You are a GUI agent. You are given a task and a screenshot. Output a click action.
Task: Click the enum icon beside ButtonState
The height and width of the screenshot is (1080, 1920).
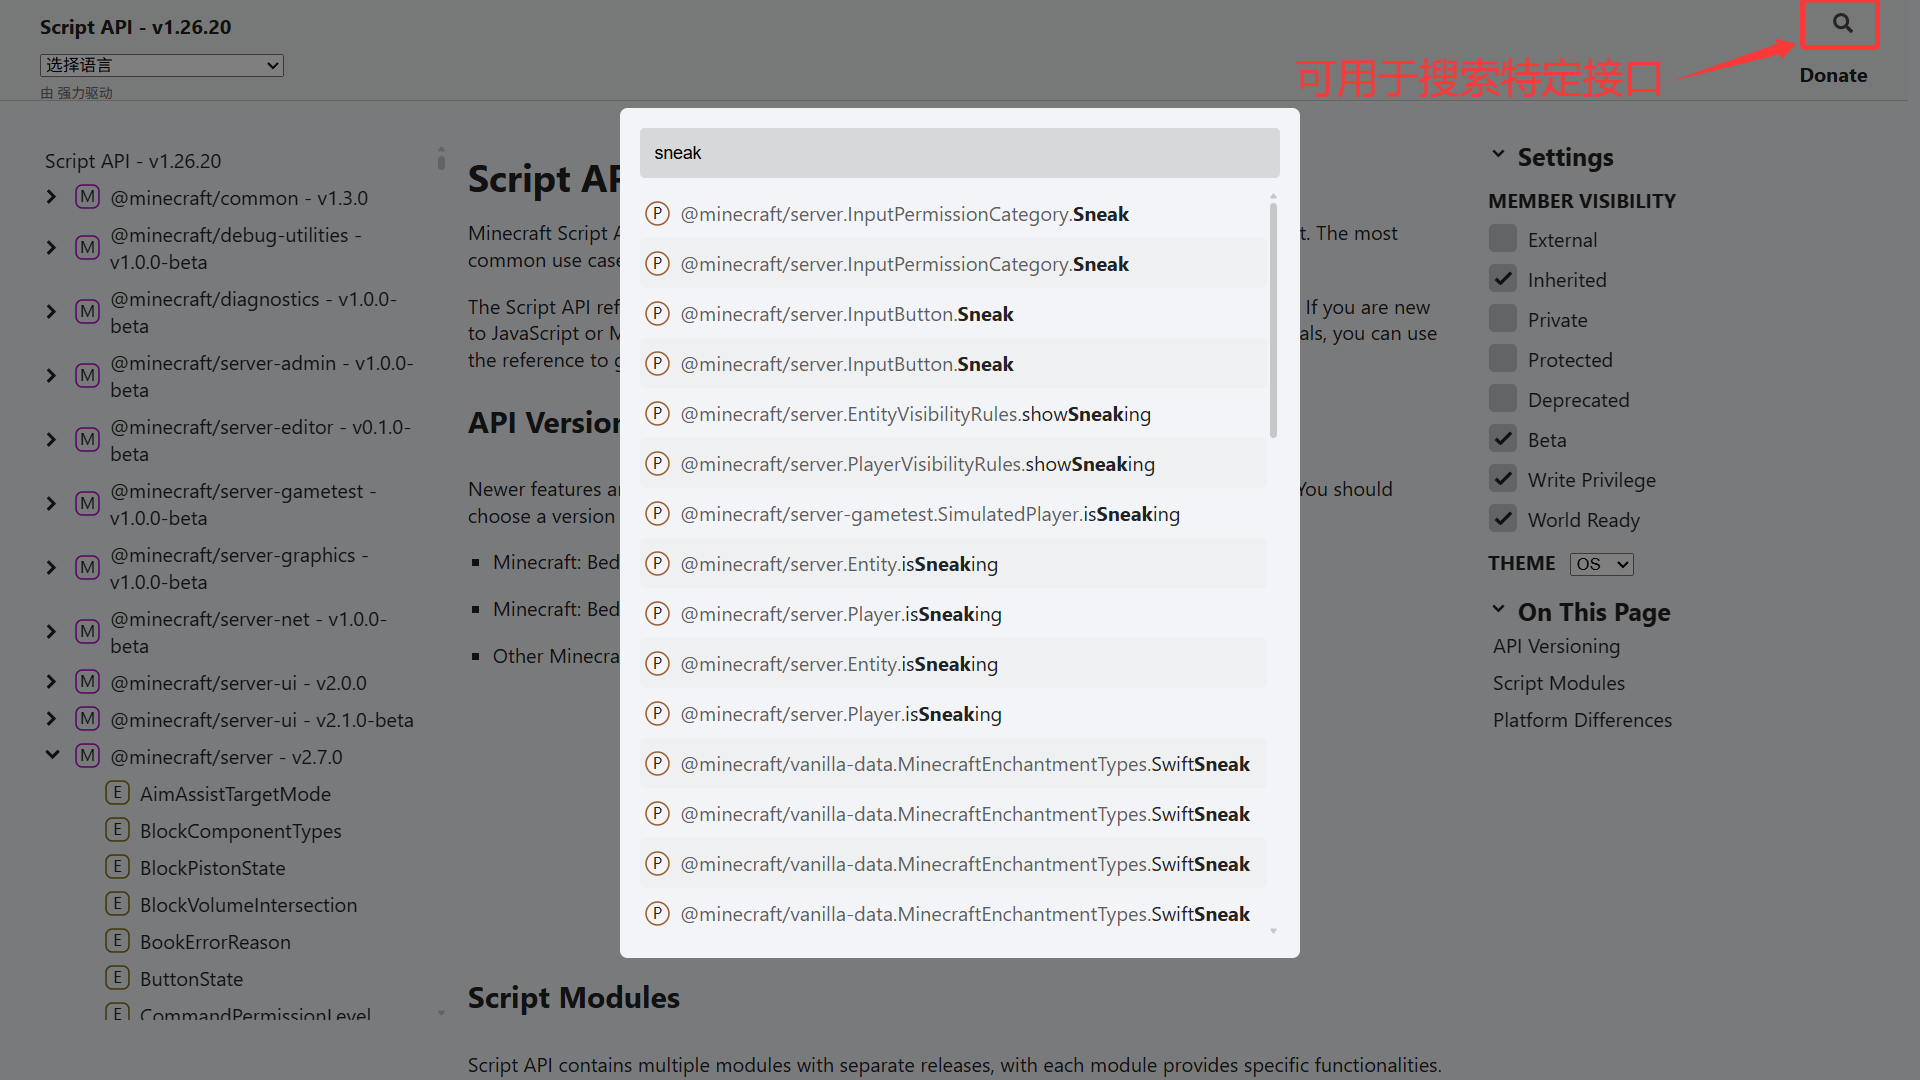point(118,978)
